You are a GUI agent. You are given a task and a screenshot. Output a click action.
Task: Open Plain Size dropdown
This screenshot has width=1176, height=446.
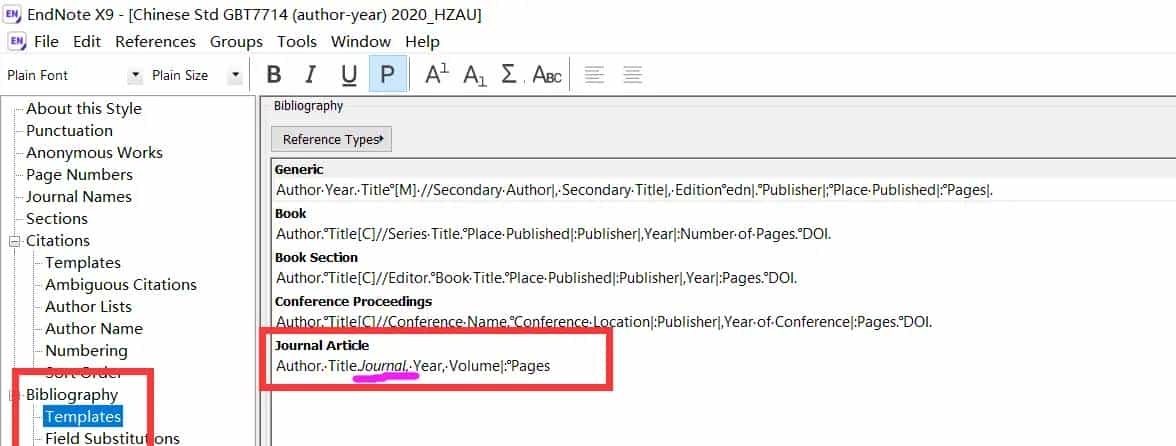[236, 75]
